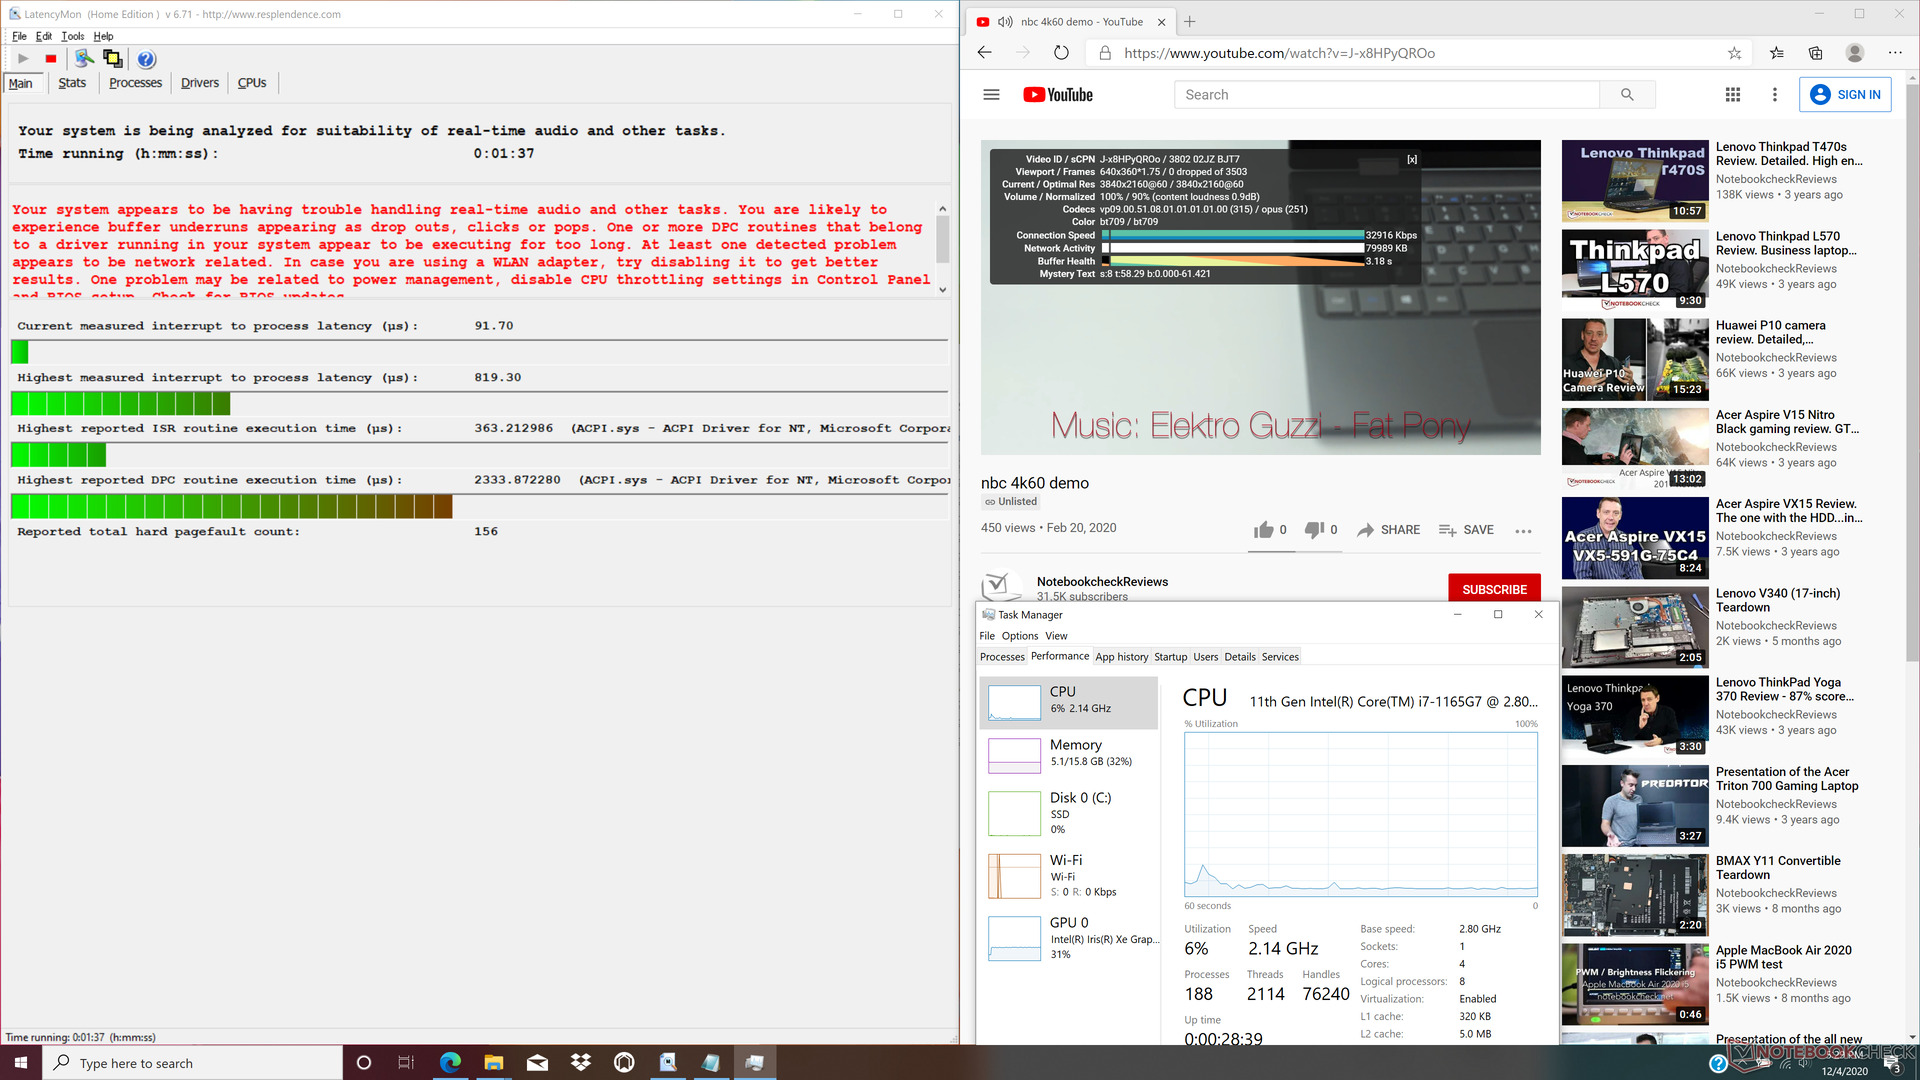
Task: Open the LatencyMon File menu
Action: click(19, 36)
